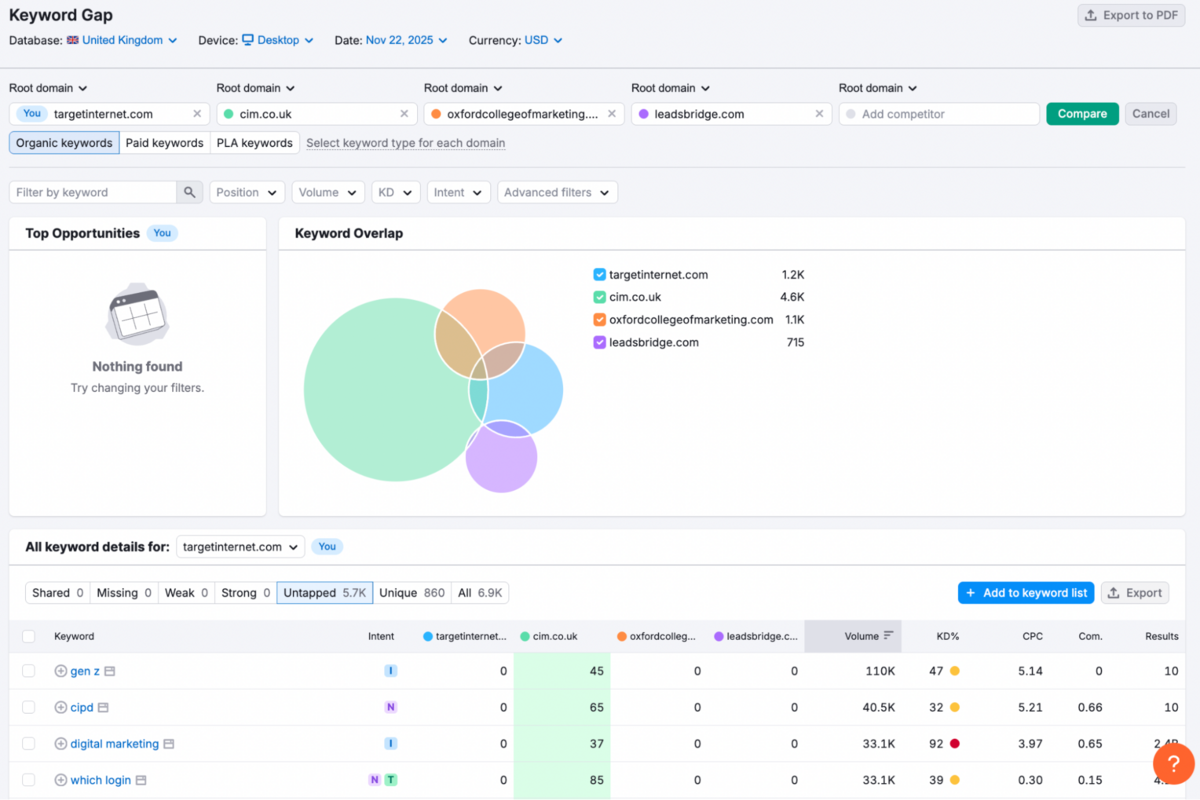Click Add to keyword list button

[1026, 593]
